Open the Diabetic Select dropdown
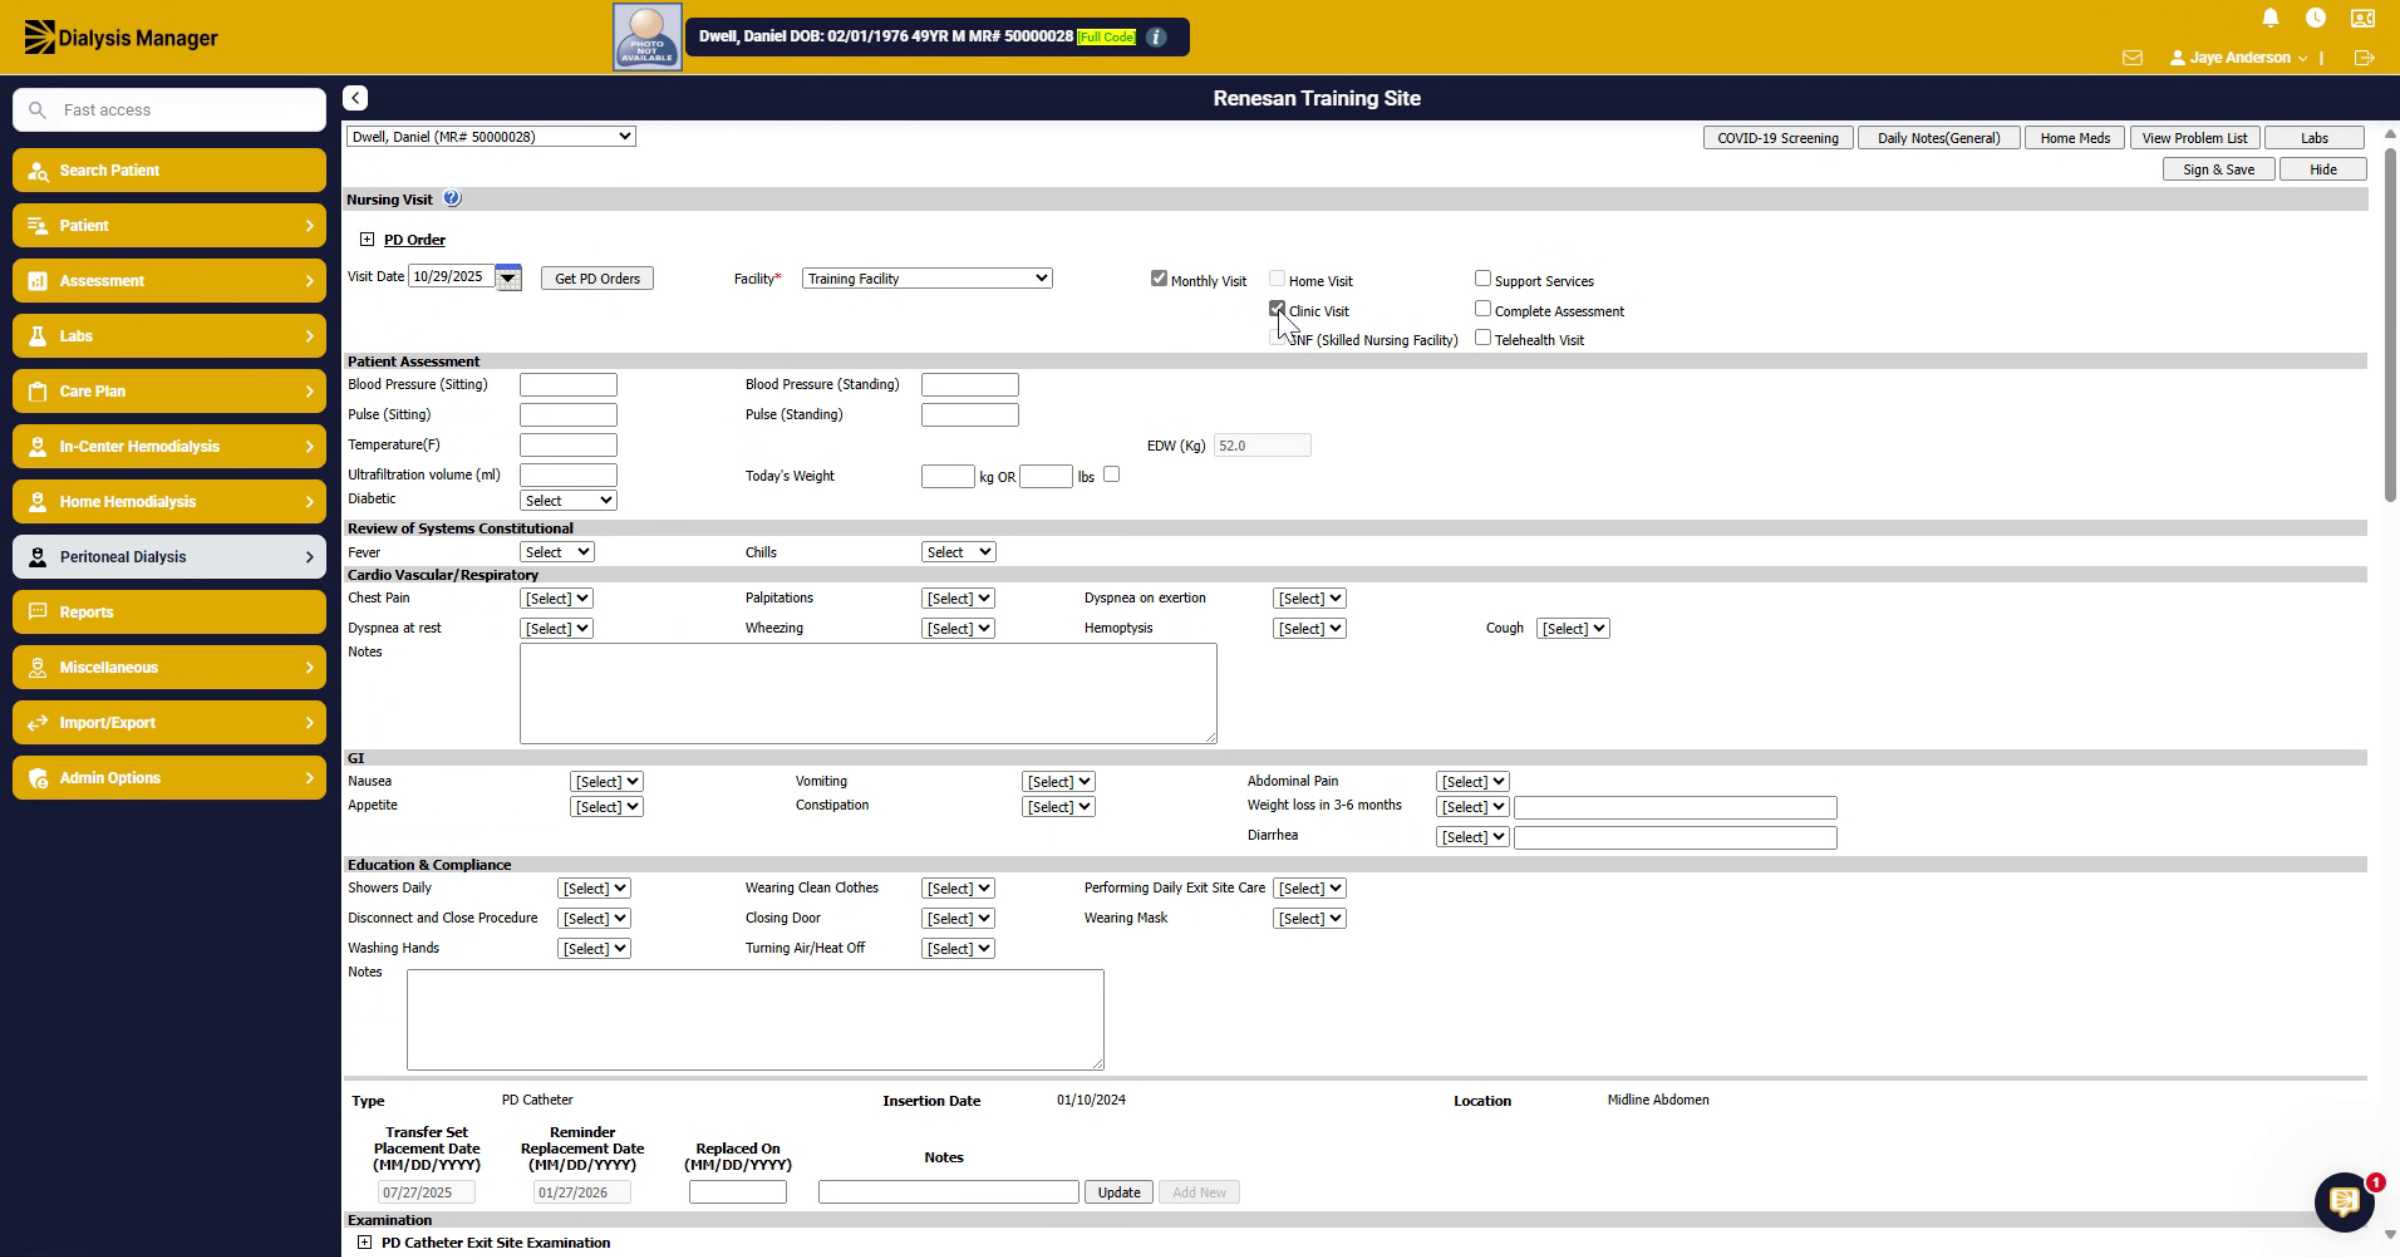Screen dimensions: 2400x1257 point(568,500)
